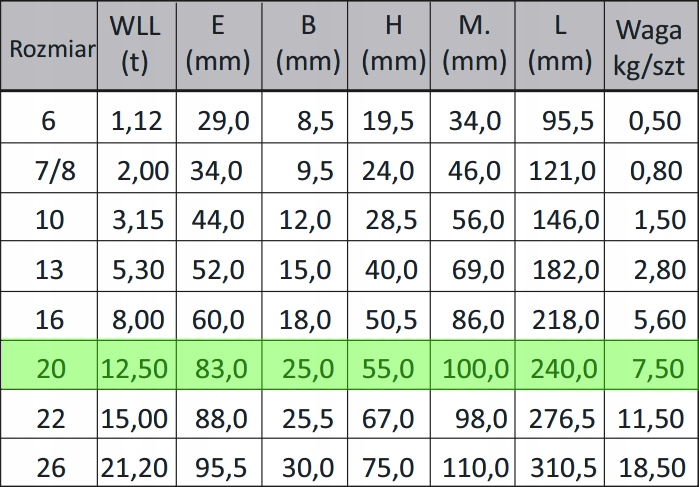Click the WLL (t) column header
Viewport: 699px width, 487px height.
coord(134,45)
